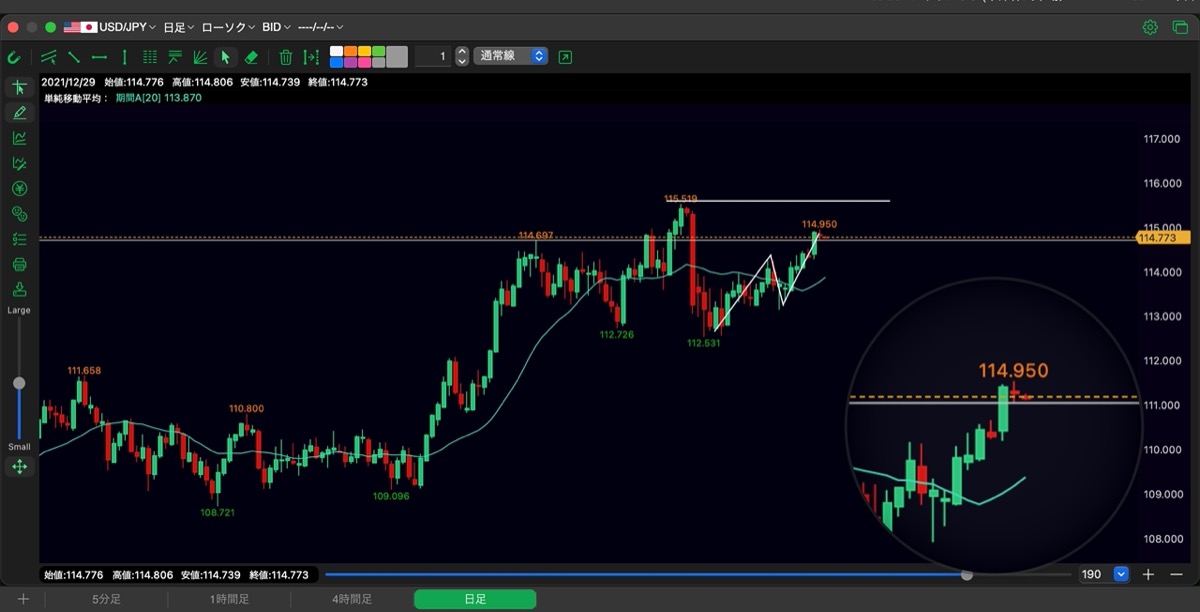Screen dimensions: 1200x612
Task: Select the horizontal line drawing tool
Action: [99, 57]
